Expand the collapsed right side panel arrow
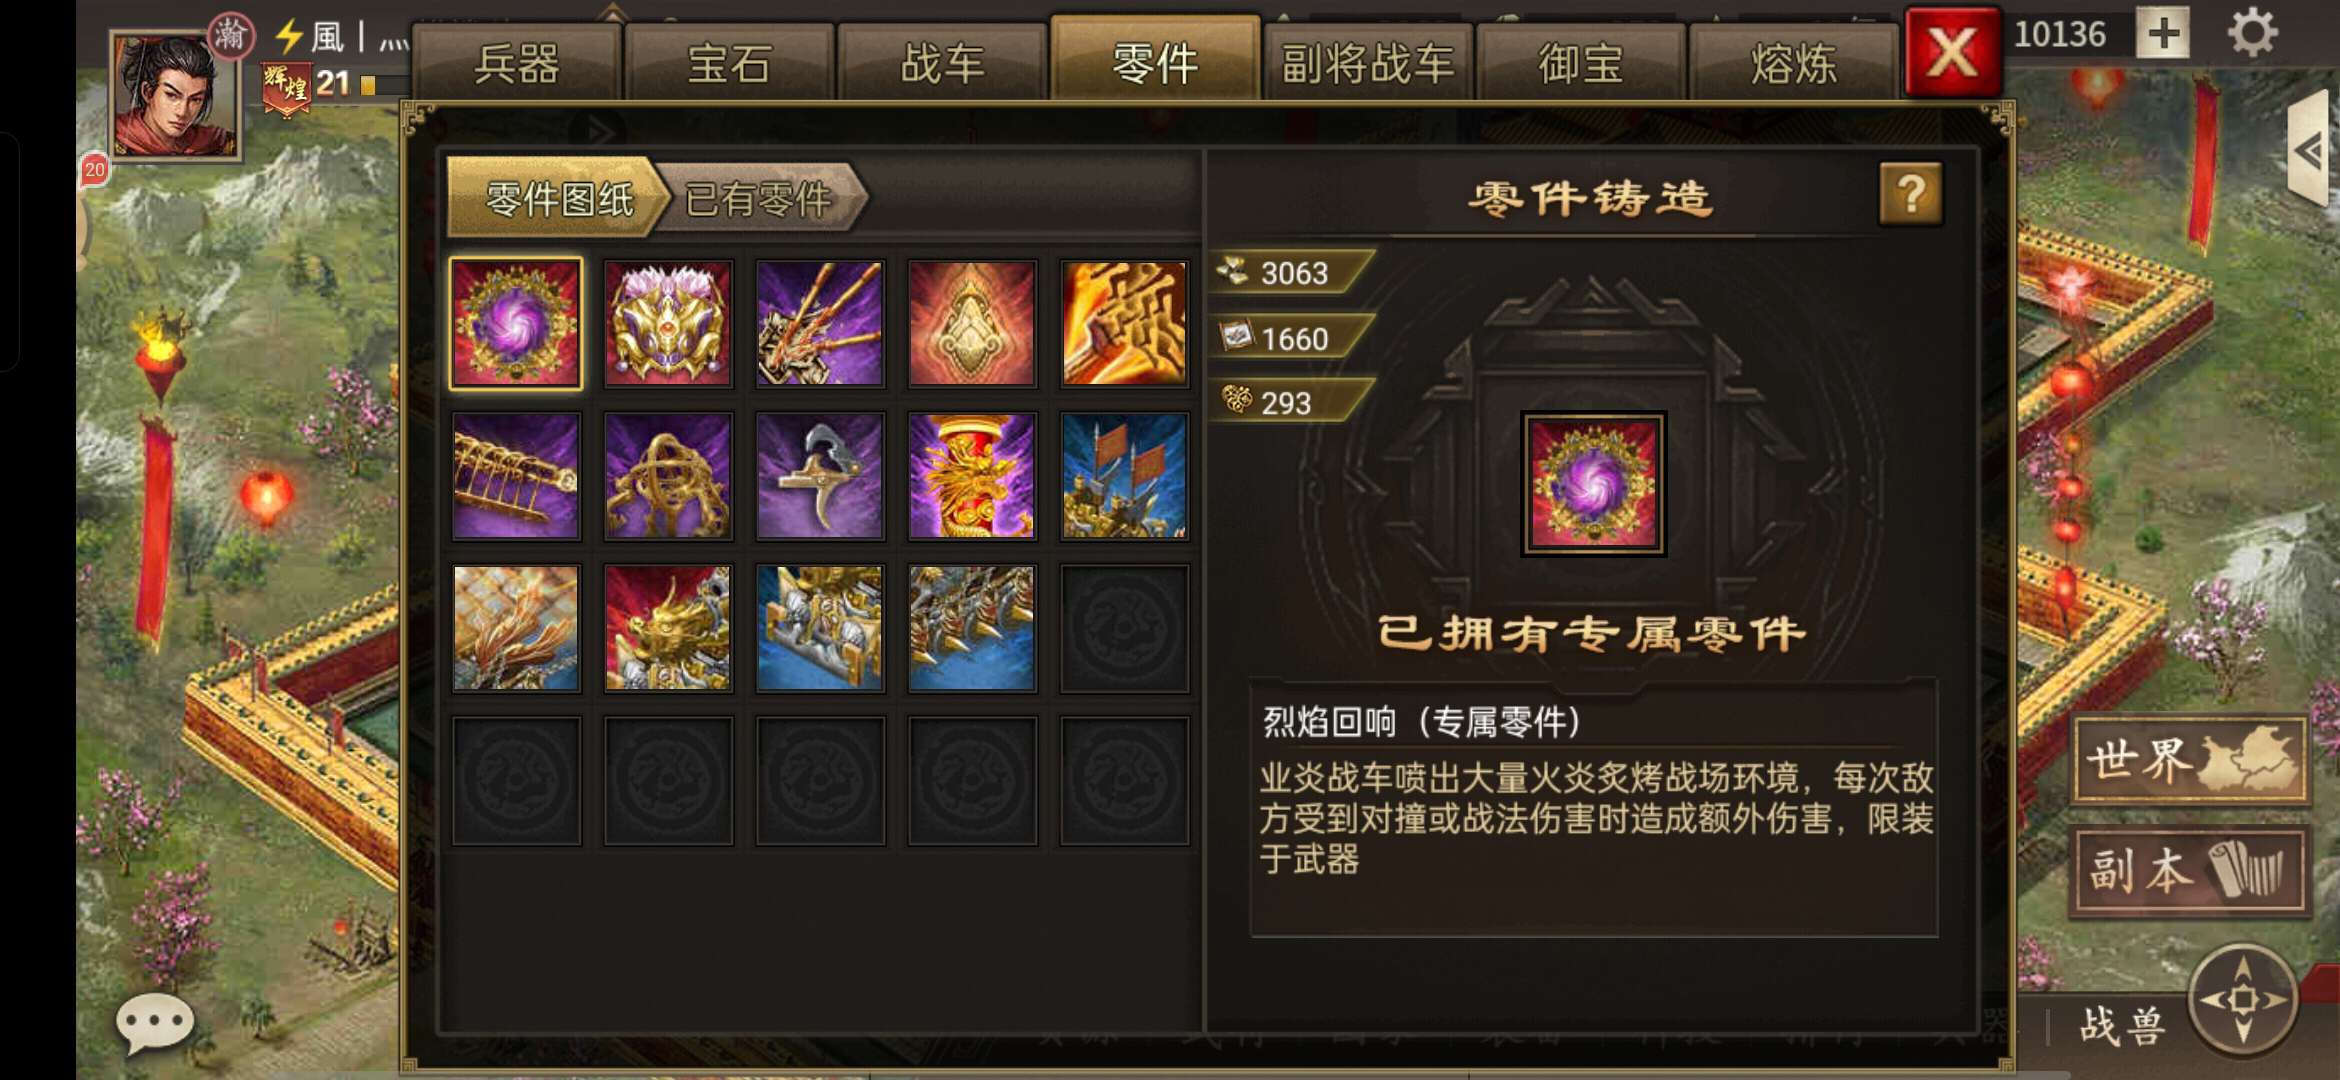The height and width of the screenshot is (1080, 2340). (2310, 150)
